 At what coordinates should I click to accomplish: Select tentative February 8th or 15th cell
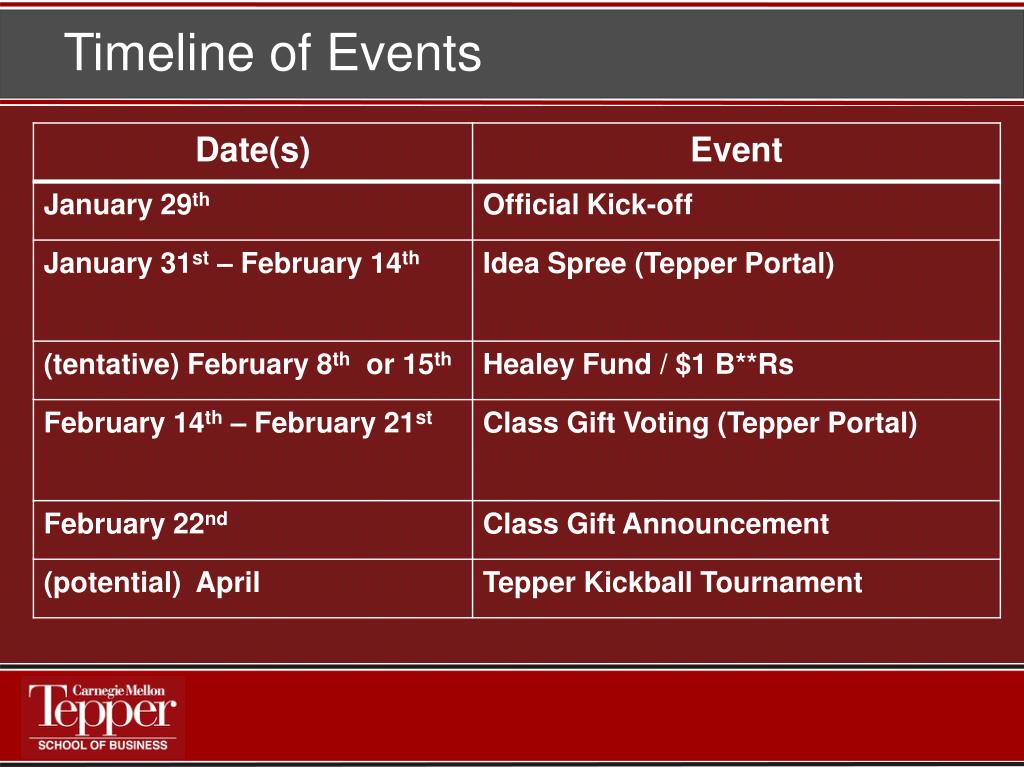[253, 370]
